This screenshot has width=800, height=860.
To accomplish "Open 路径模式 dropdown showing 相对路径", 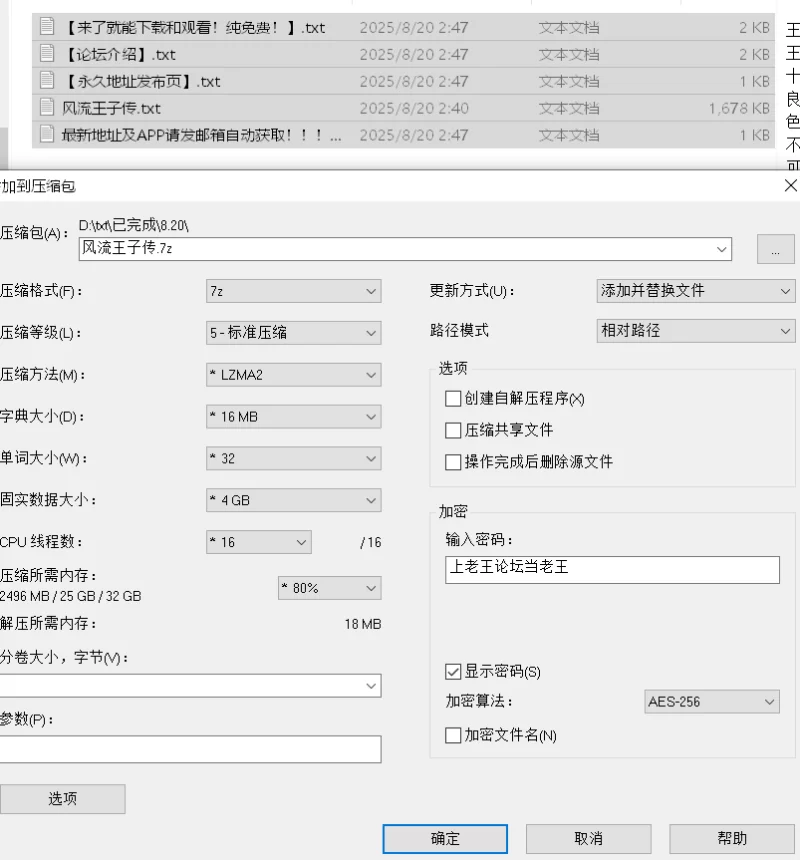I will pos(696,331).
